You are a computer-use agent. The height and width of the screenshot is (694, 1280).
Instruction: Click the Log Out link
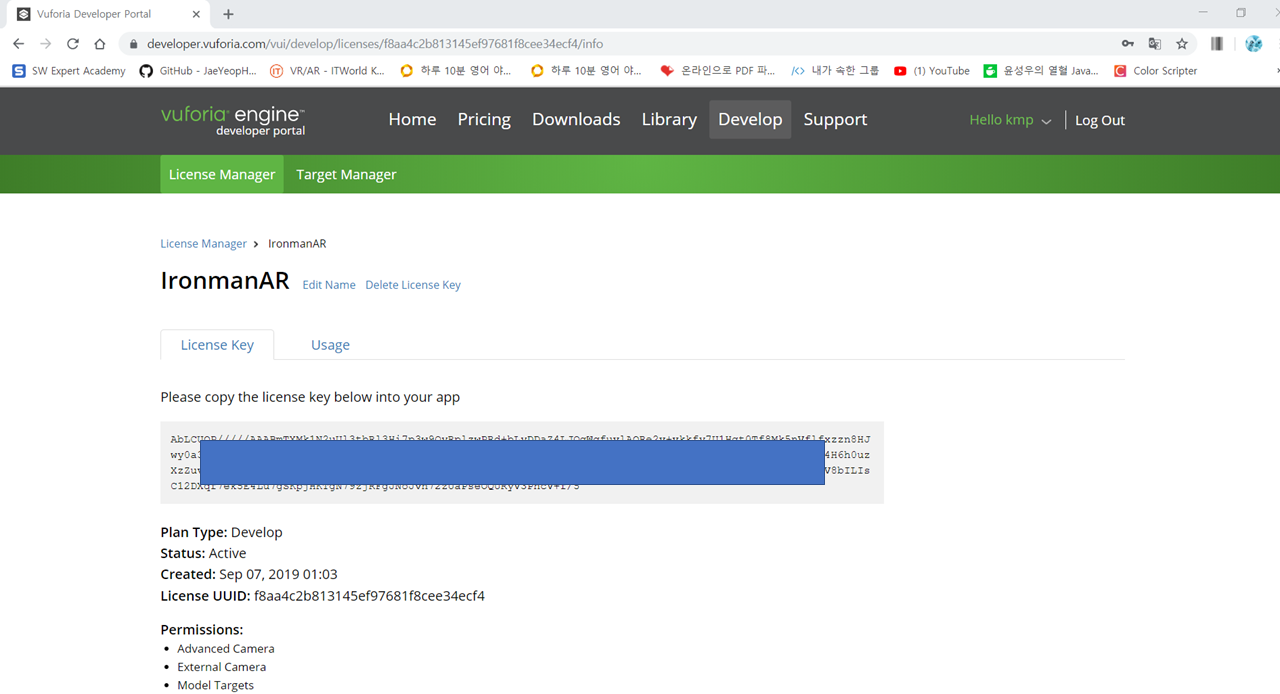click(x=1100, y=120)
